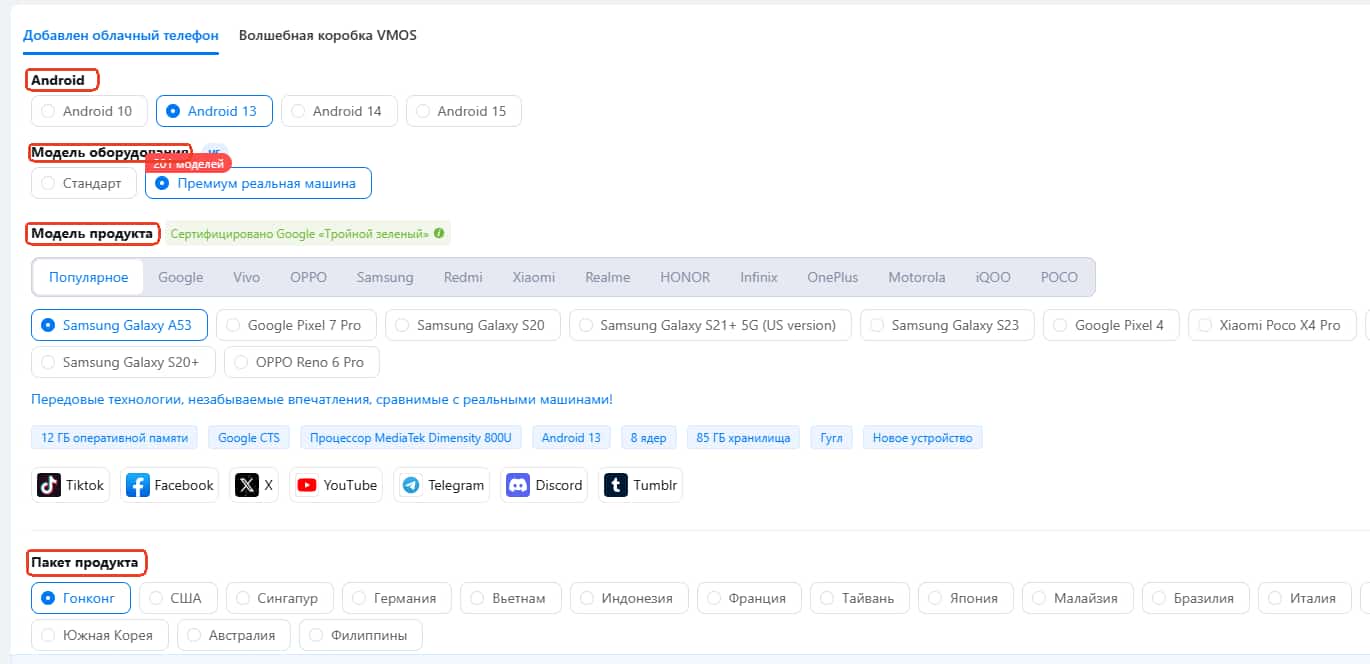Click the YouTube app icon
The image size is (1370, 664).
click(x=306, y=485)
